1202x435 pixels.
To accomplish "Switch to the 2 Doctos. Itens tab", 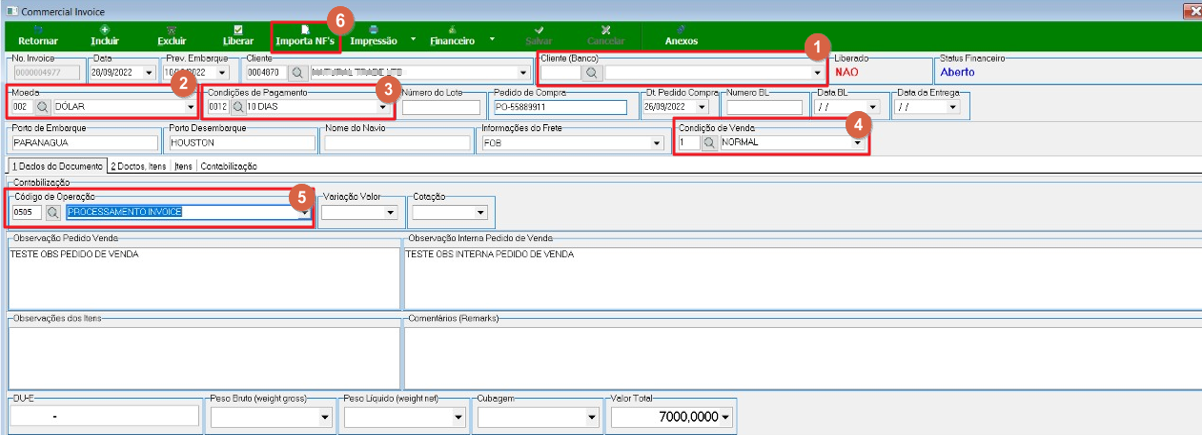I will click(139, 166).
